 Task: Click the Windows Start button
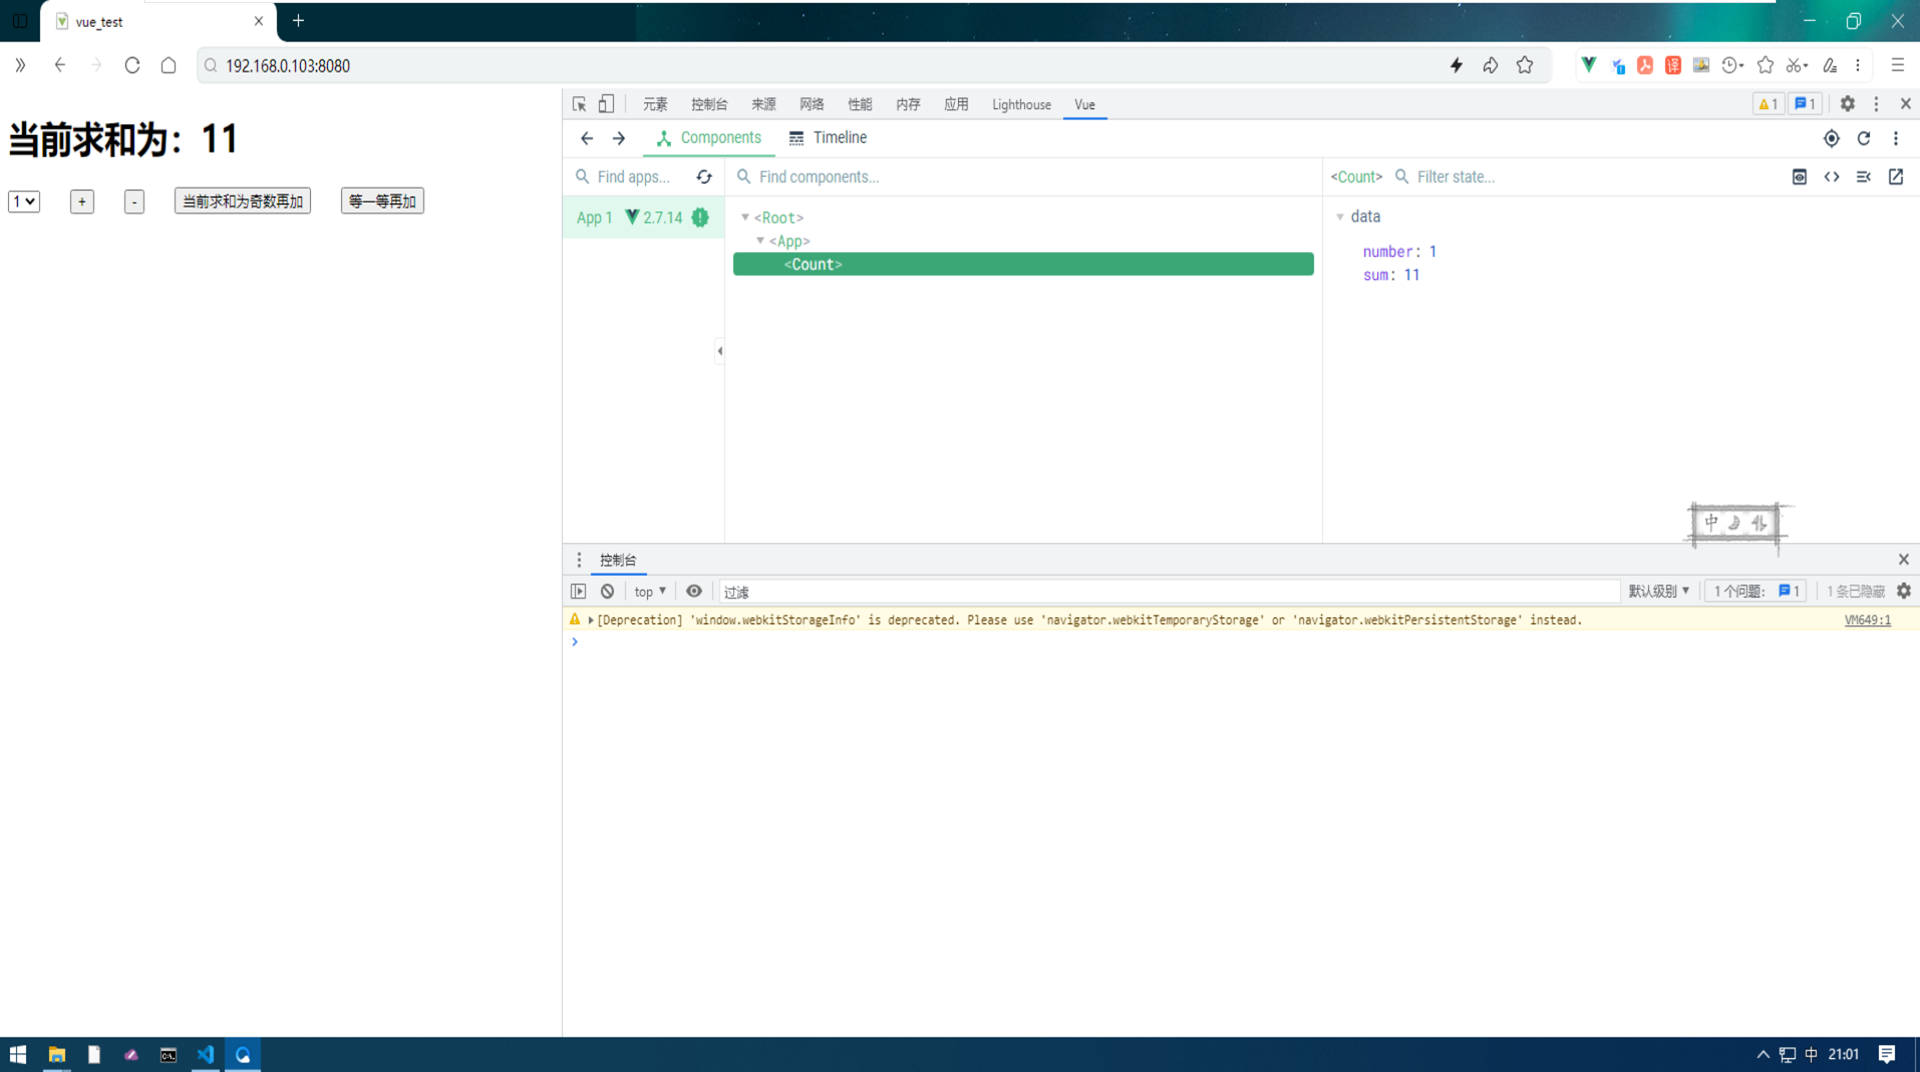(x=18, y=1054)
